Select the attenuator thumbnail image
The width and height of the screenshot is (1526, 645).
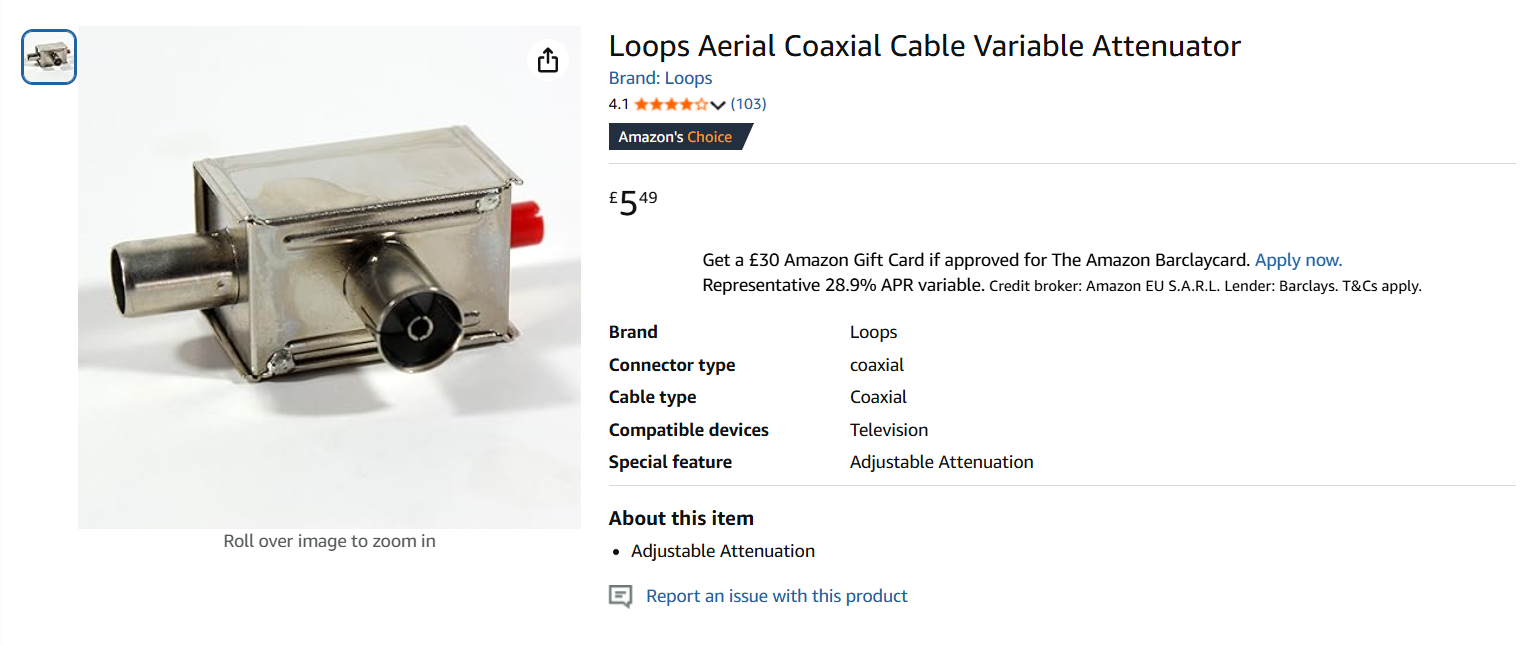tap(49, 57)
